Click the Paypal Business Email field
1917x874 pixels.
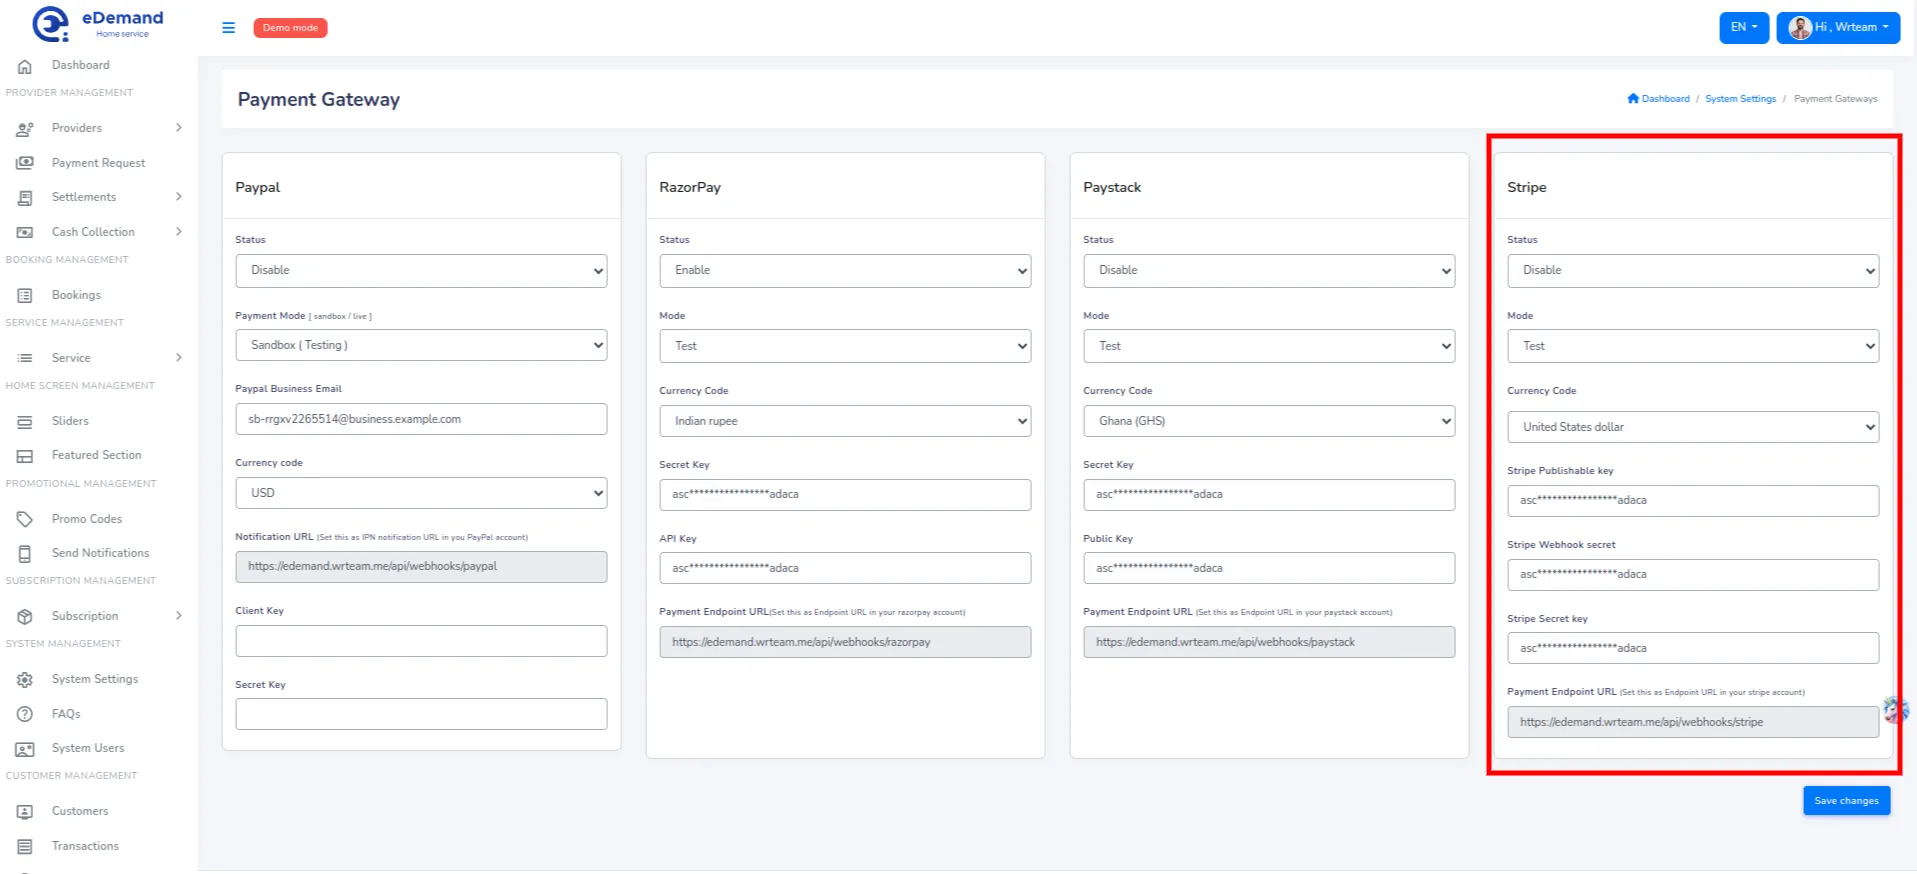point(421,419)
